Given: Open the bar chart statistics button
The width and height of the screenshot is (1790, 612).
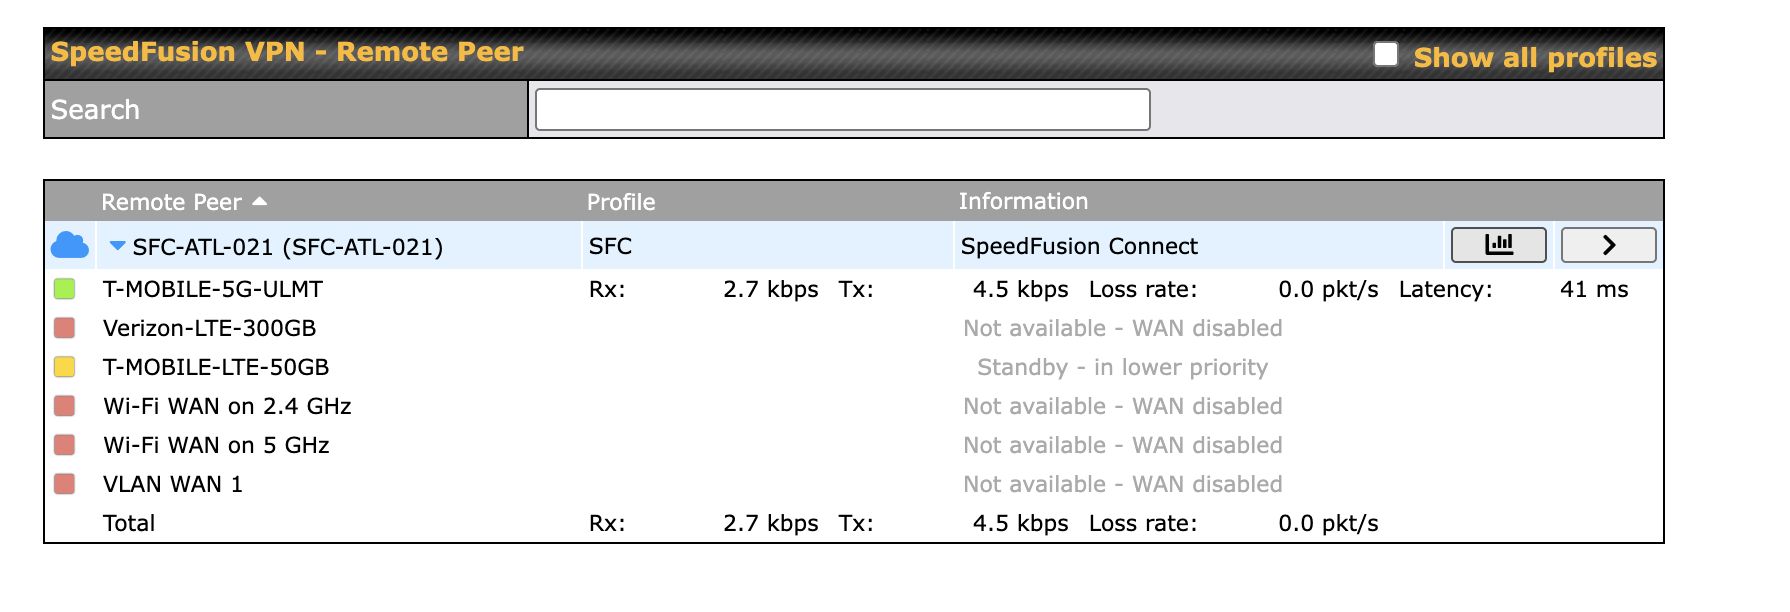Looking at the screenshot, I should [x=1498, y=245].
